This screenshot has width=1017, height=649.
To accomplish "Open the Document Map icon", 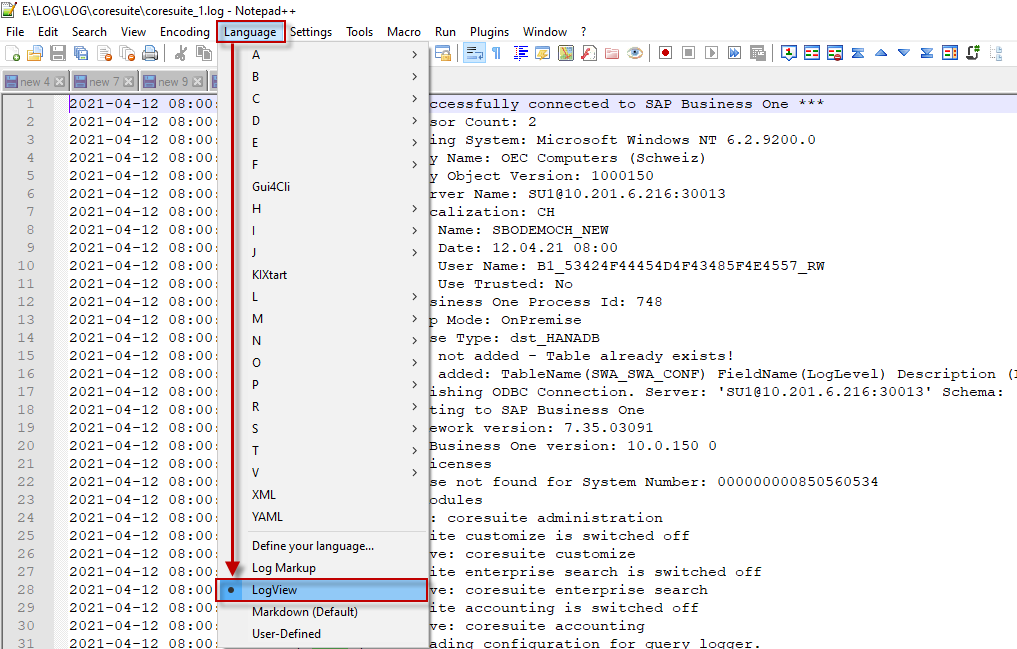I will pyautogui.click(x=566, y=53).
